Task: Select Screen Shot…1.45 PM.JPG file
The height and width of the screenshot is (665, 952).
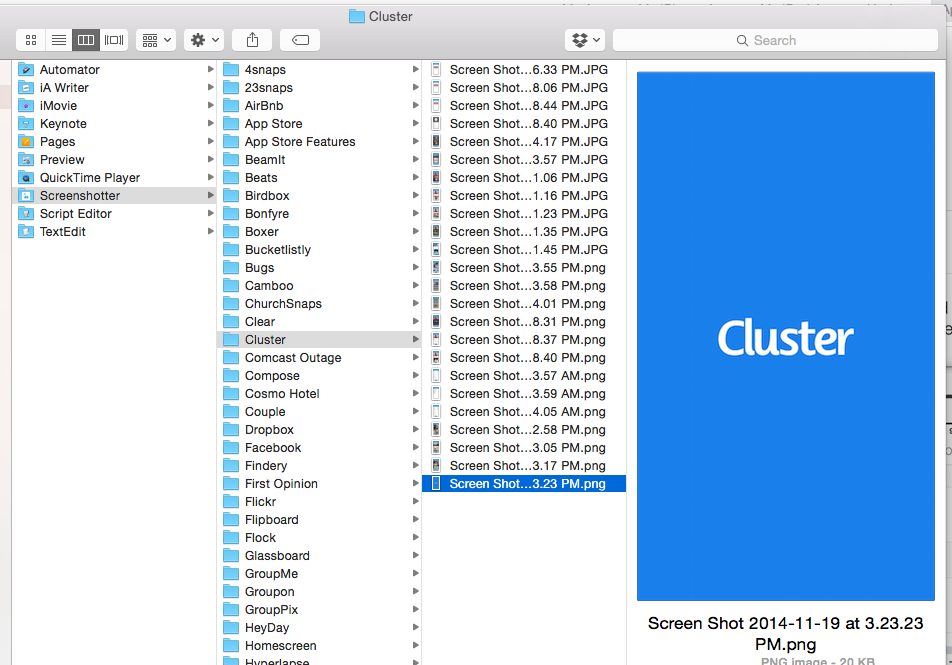Action: (524, 250)
